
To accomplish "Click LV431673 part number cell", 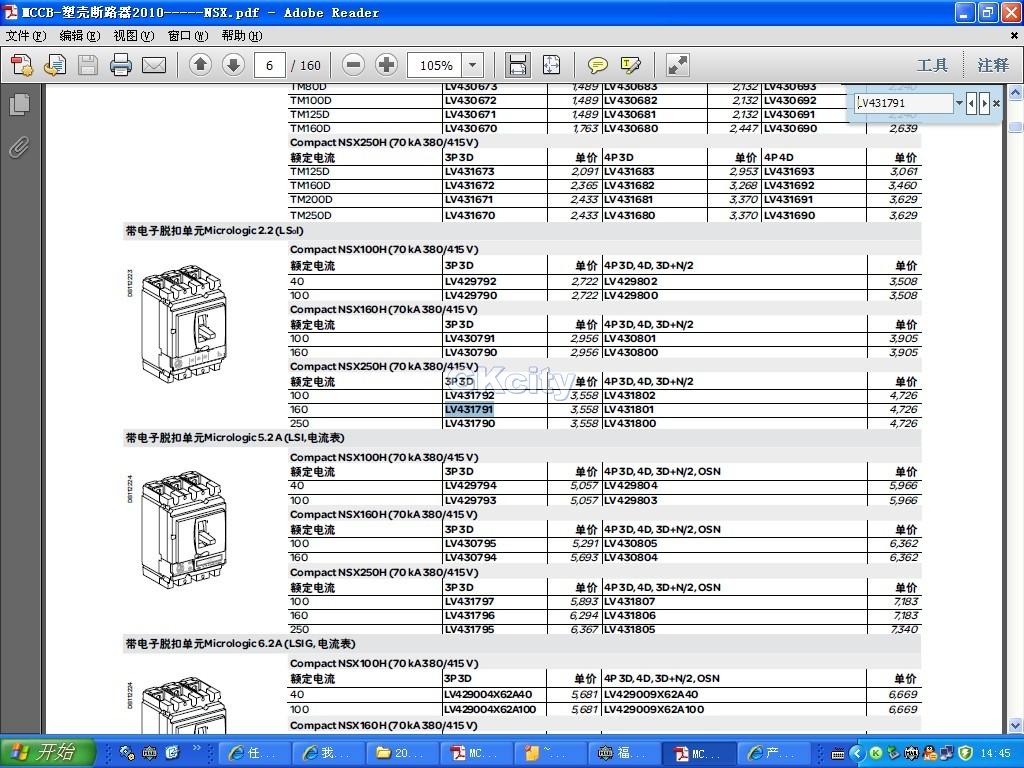I will tap(470, 171).
